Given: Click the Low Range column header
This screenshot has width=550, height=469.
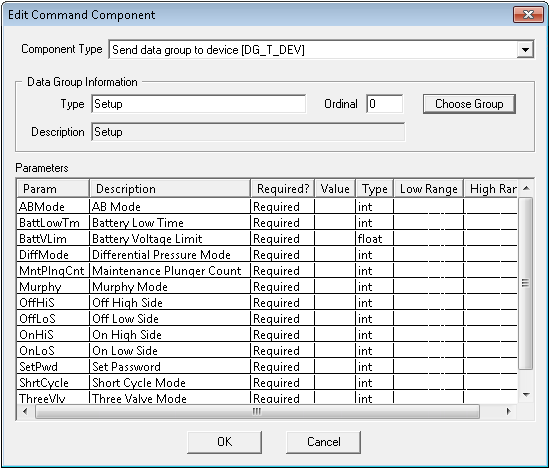Looking at the screenshot, I should tap(429, 189).
